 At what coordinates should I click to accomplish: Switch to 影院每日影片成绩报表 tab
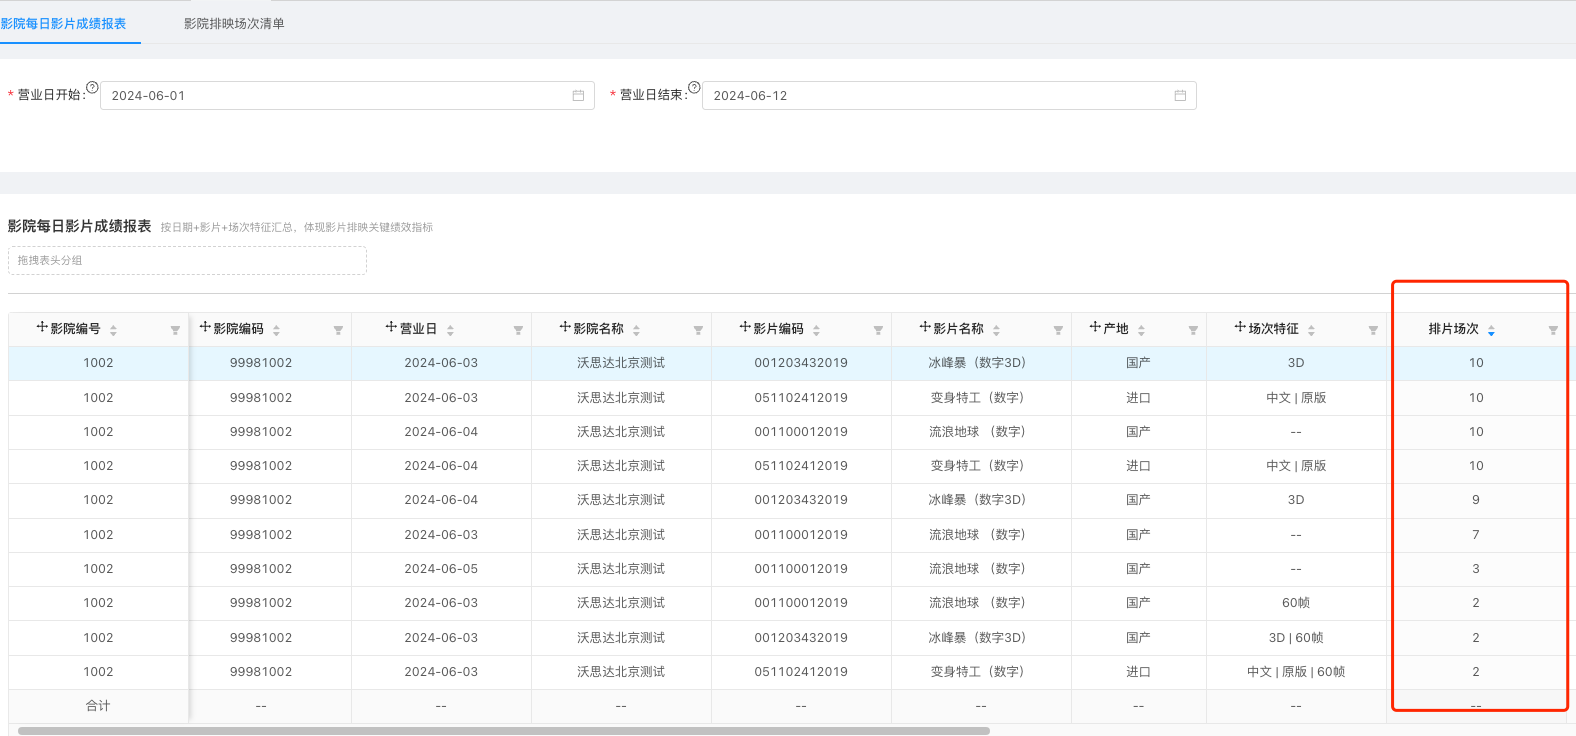click(x=63, y=23)
